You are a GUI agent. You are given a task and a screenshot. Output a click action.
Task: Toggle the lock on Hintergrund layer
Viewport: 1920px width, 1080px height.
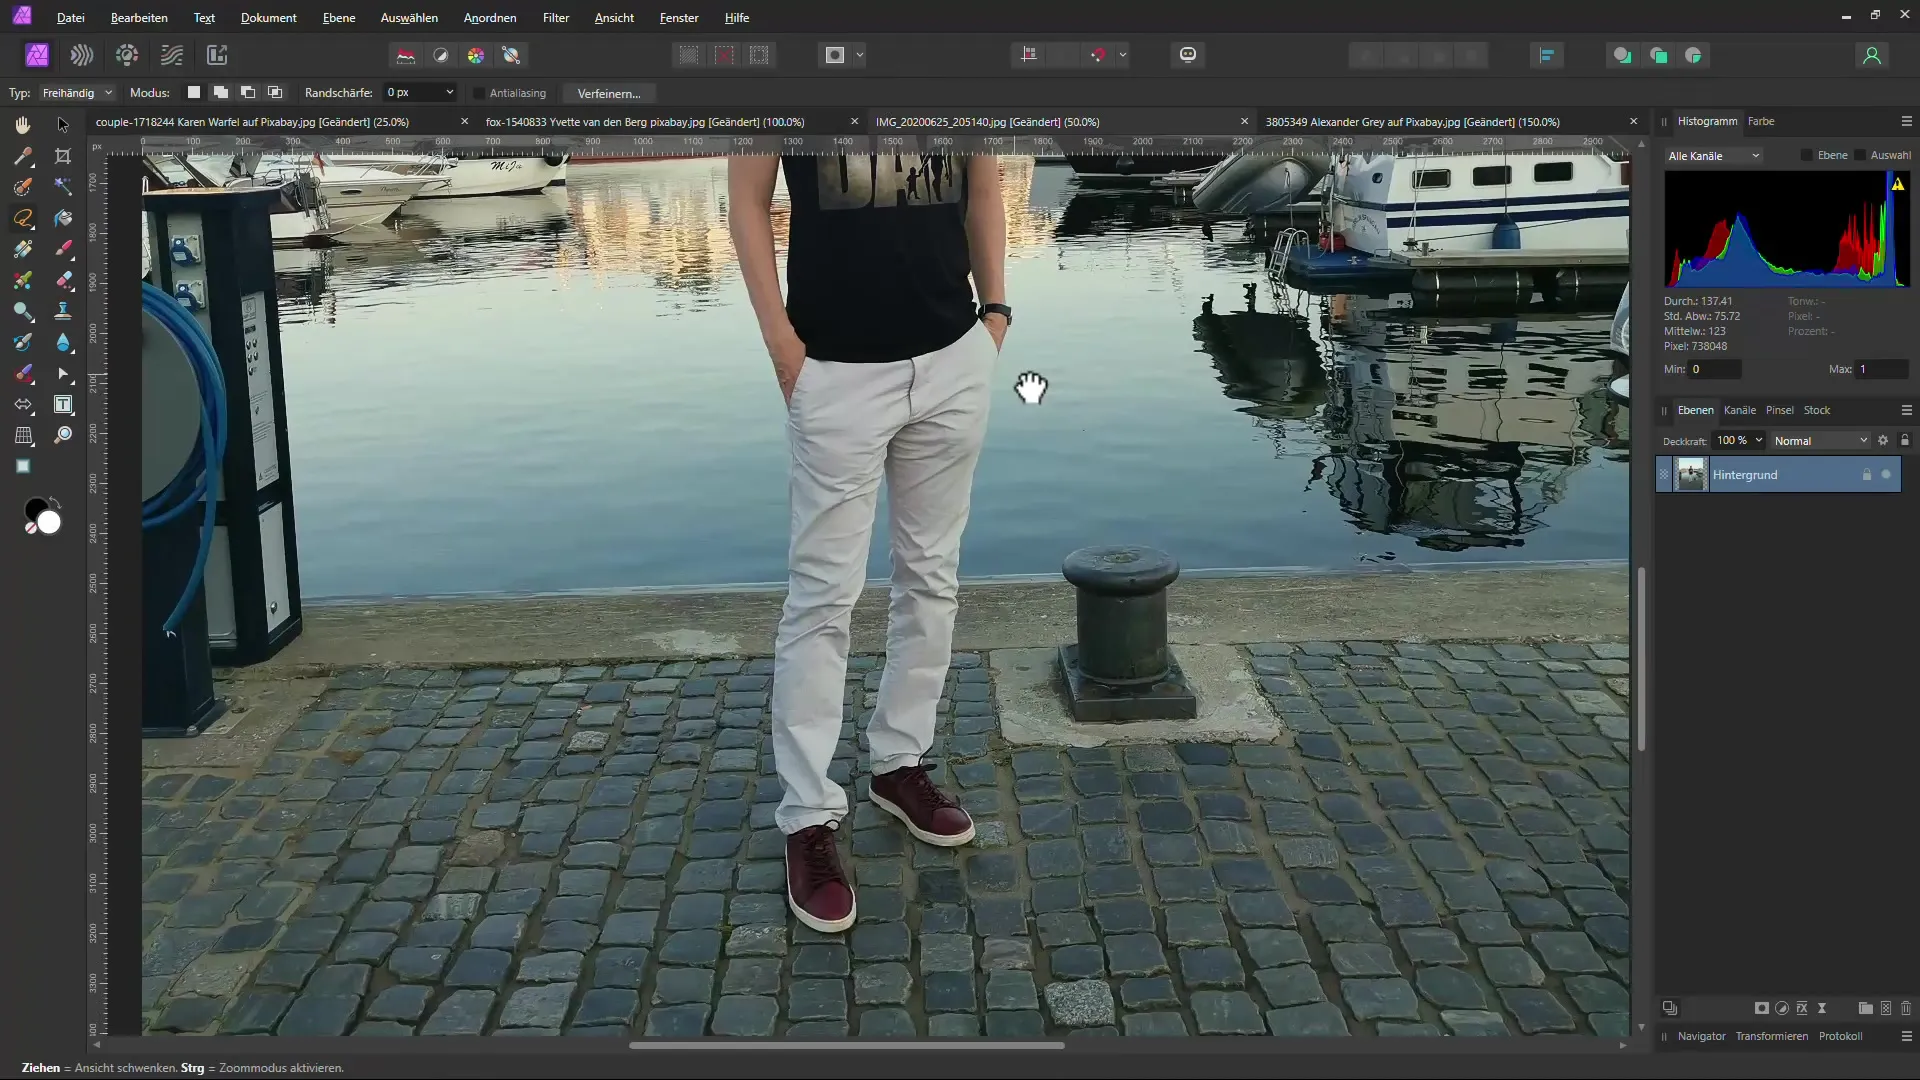(1866, 475)
